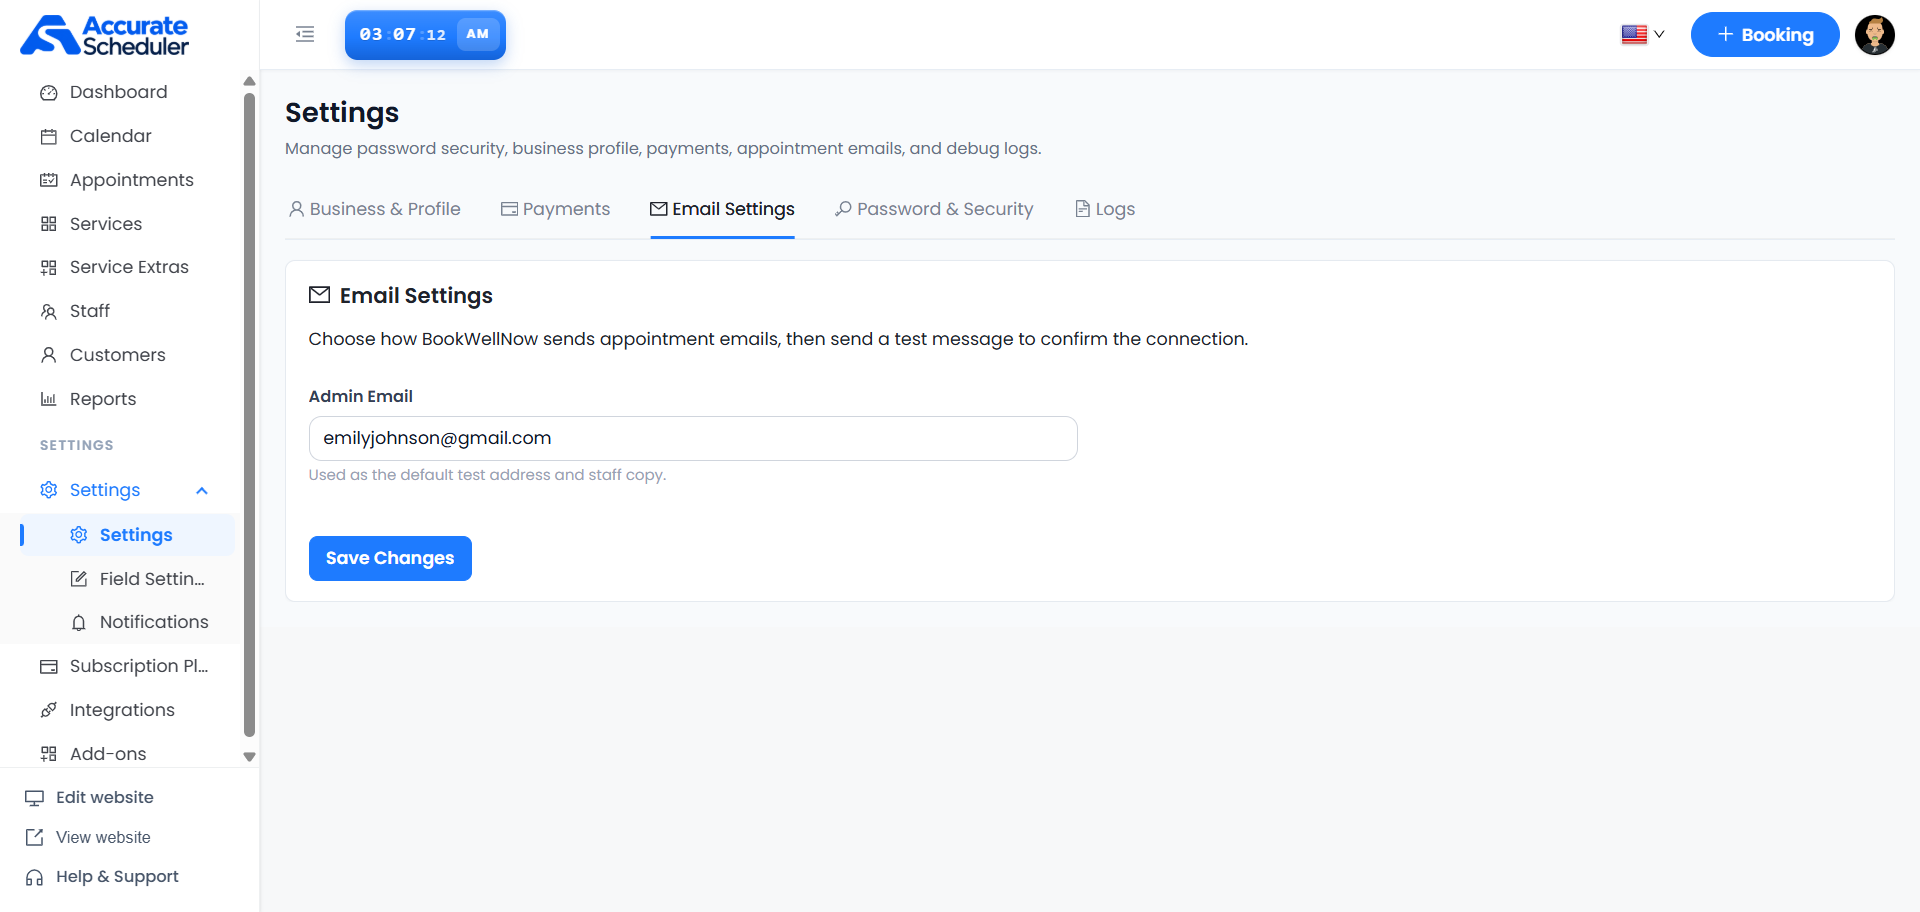This screenshot has height=912, width=1920.
Task: Click the Integrations plug icon
Action: pos(48,710)
